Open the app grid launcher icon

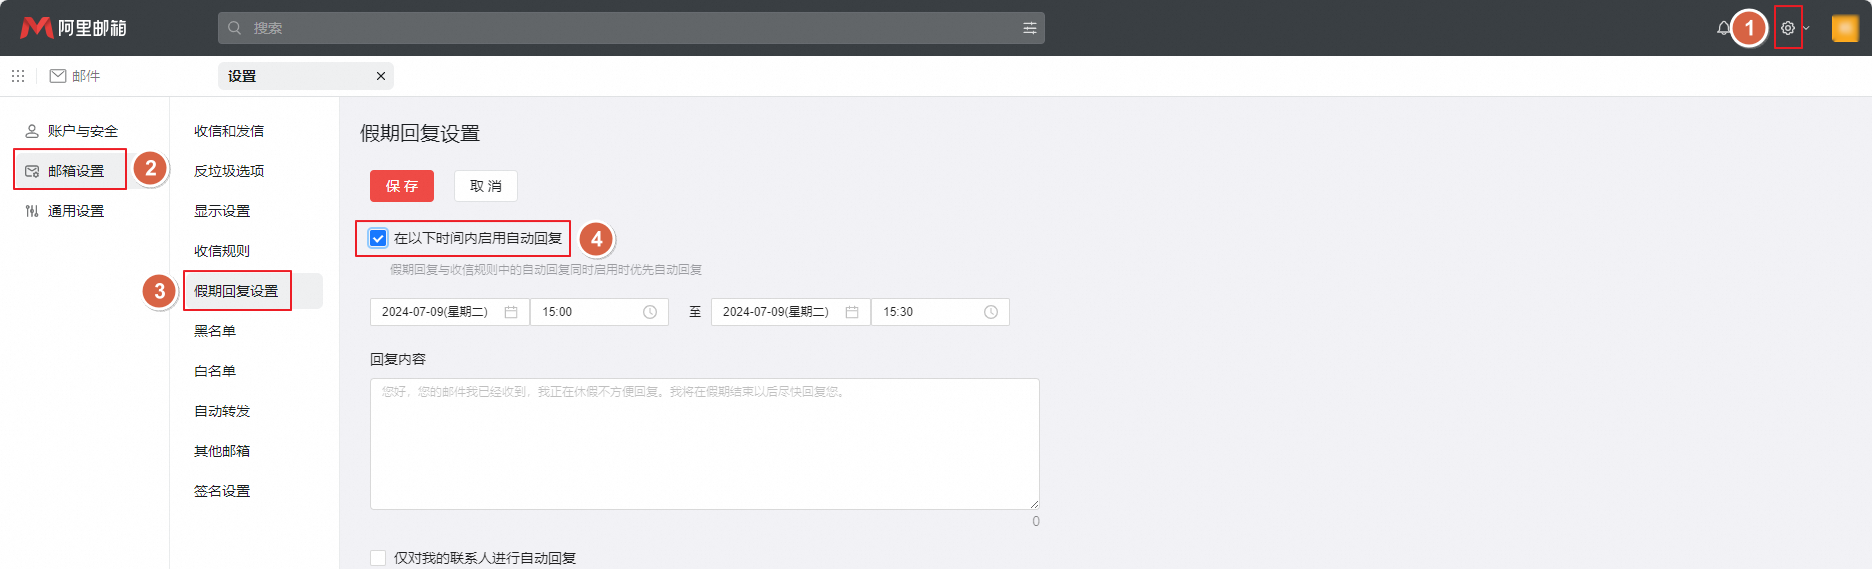(x=18, y=76)
